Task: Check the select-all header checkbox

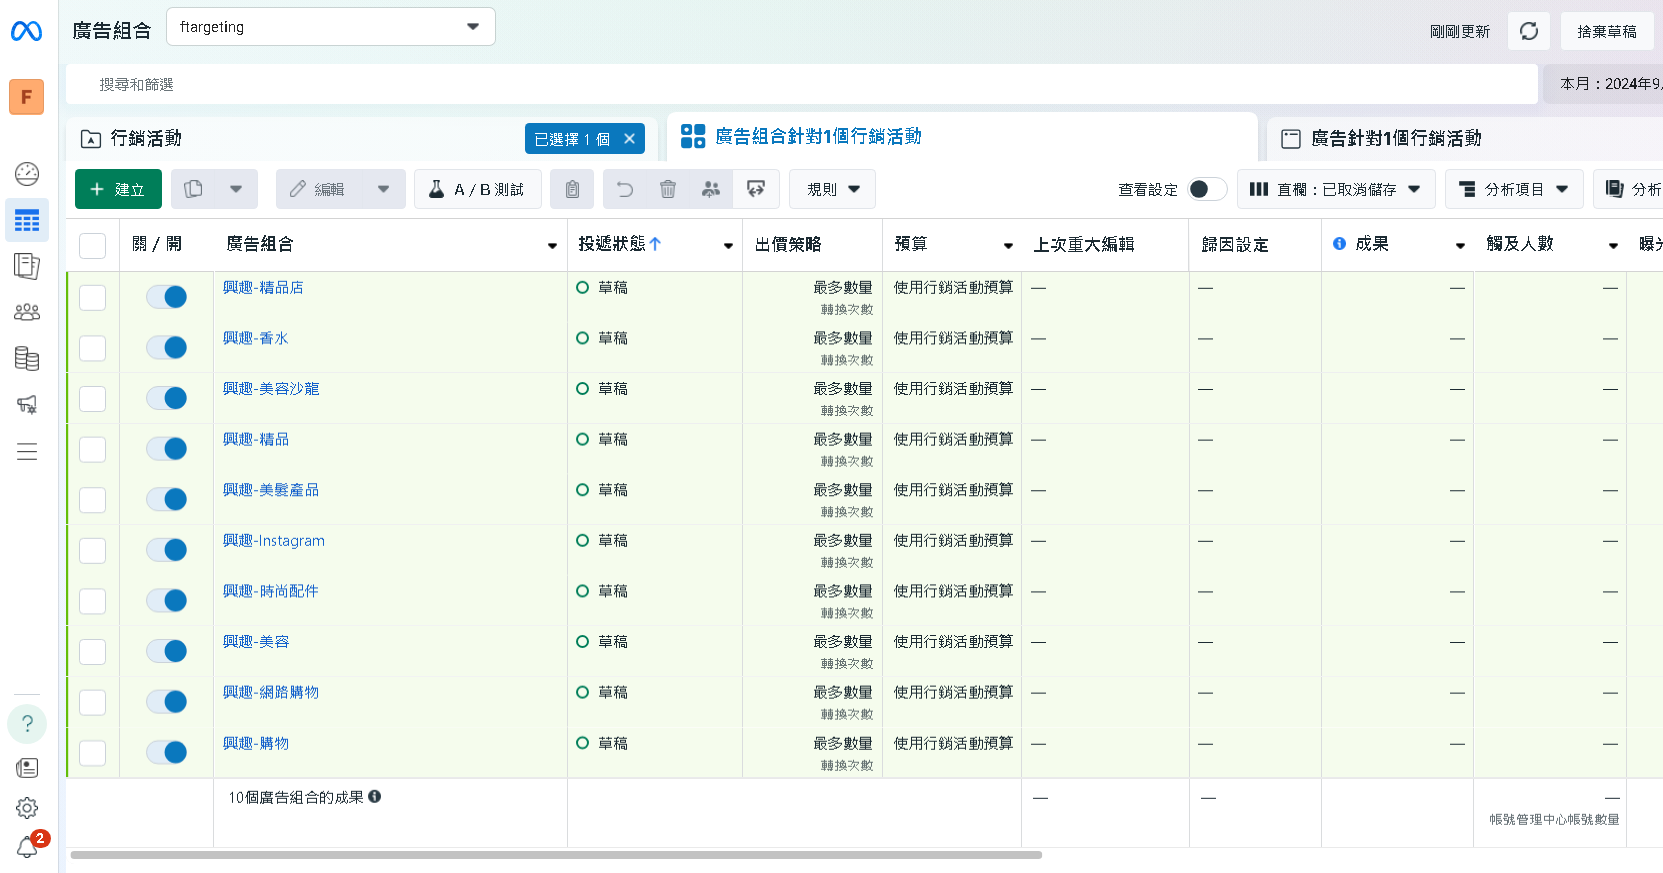Action: click(x=92, y=246)
